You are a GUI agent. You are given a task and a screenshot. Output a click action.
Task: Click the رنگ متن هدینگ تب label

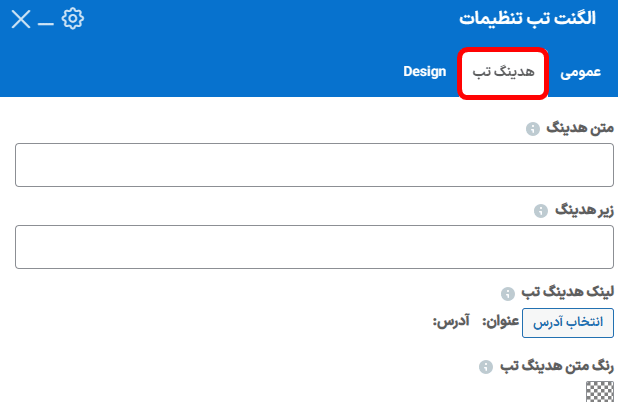tap(557, 366)
